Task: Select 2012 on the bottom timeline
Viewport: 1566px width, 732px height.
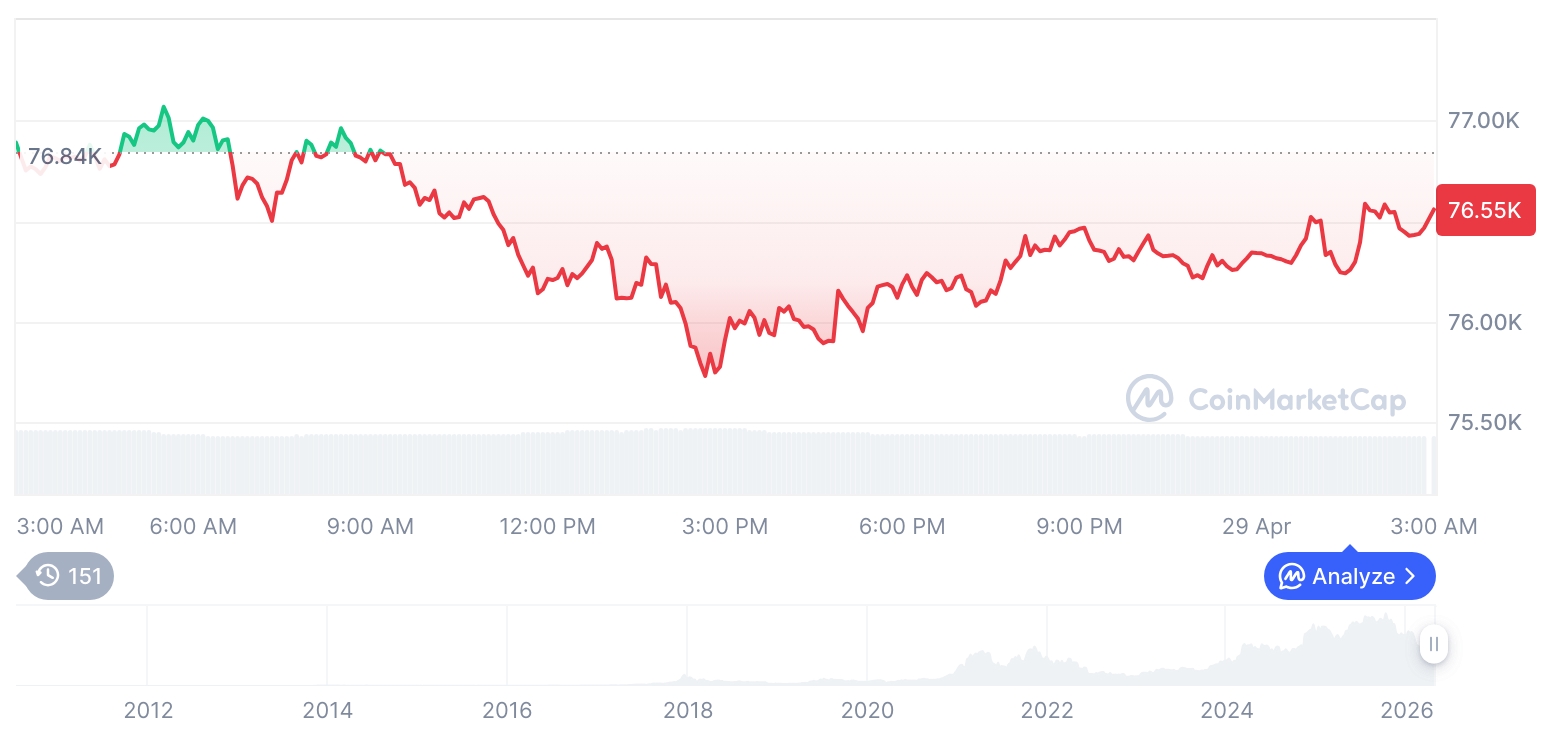Action: (148, 710)
